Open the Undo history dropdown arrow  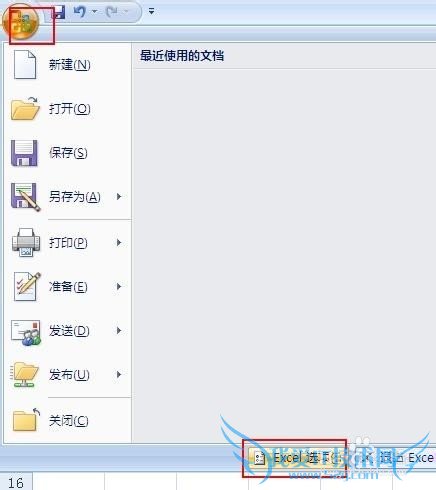coord(95,12)
